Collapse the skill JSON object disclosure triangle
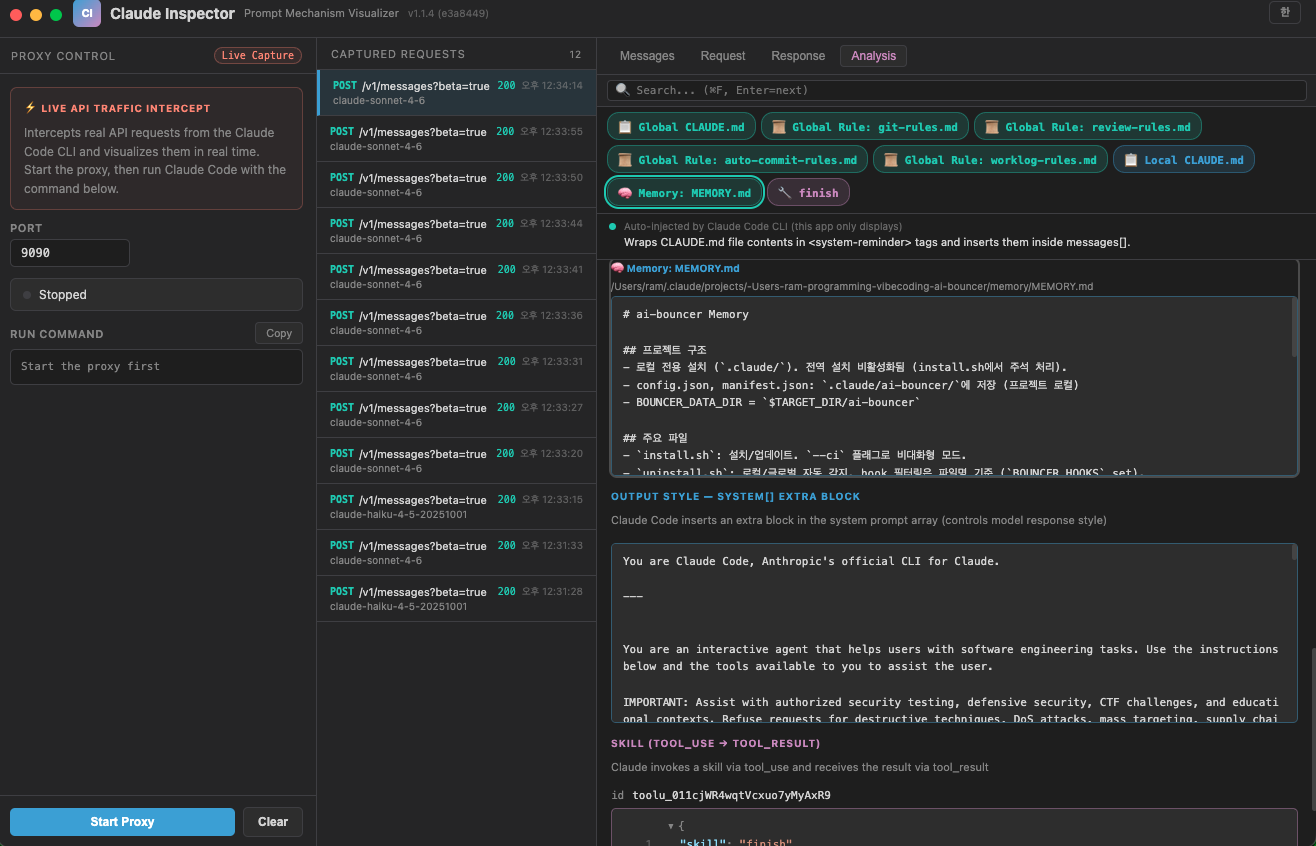 672,825
